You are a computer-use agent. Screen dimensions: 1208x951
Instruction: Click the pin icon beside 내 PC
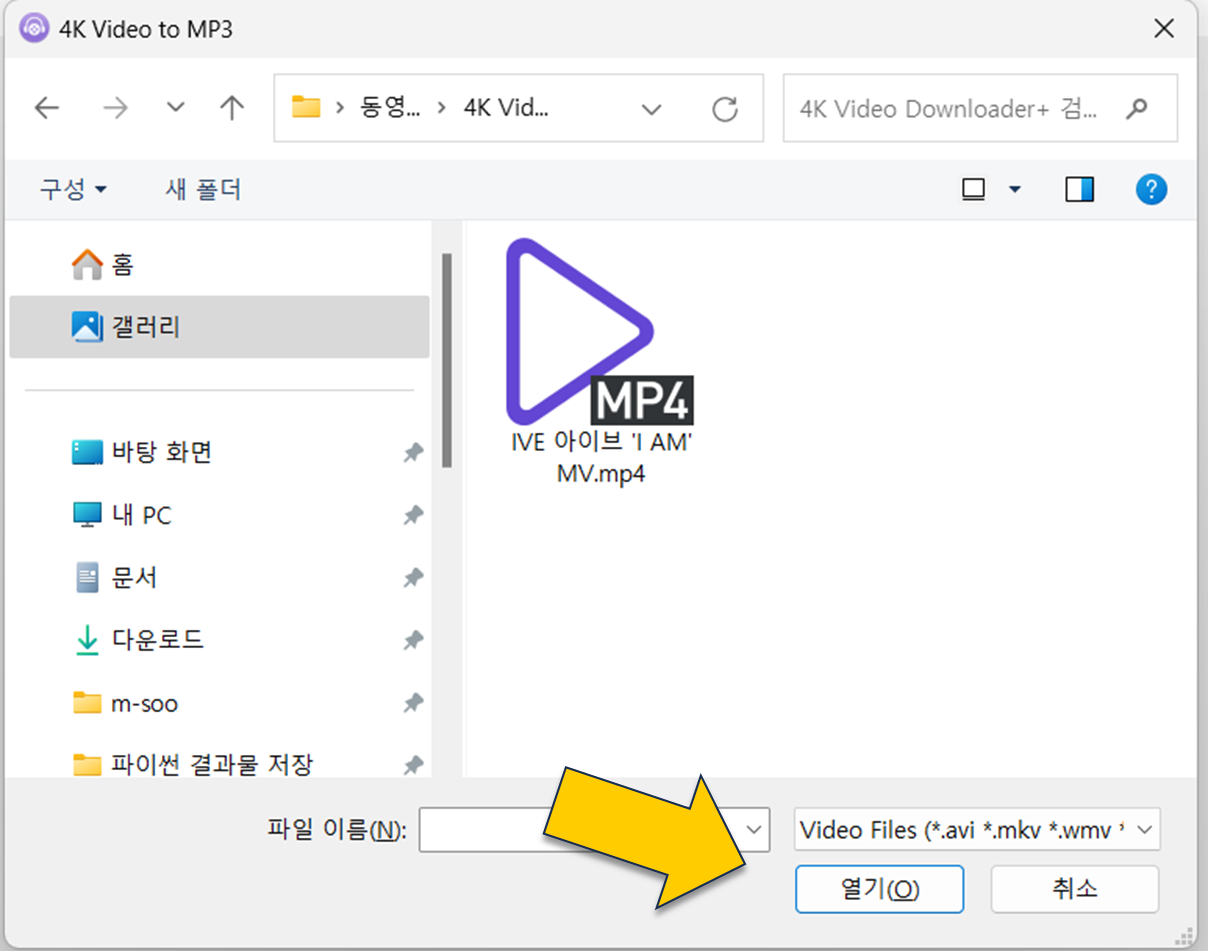(x=413, y=515)
